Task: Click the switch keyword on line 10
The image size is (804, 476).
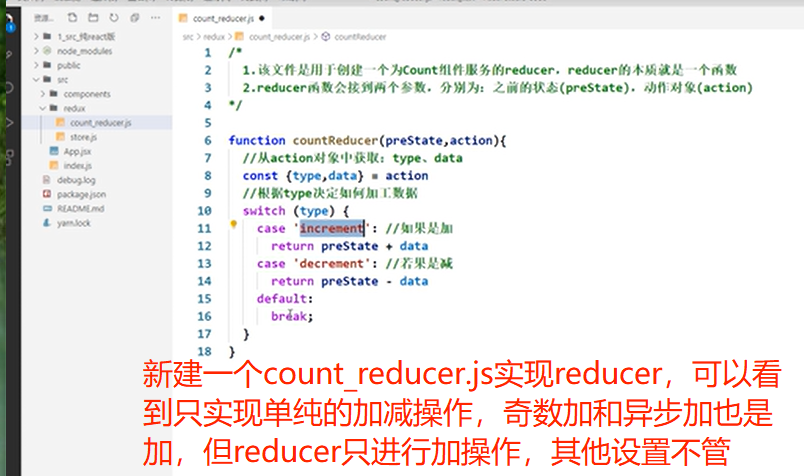Action: click(x=264, y=211)
